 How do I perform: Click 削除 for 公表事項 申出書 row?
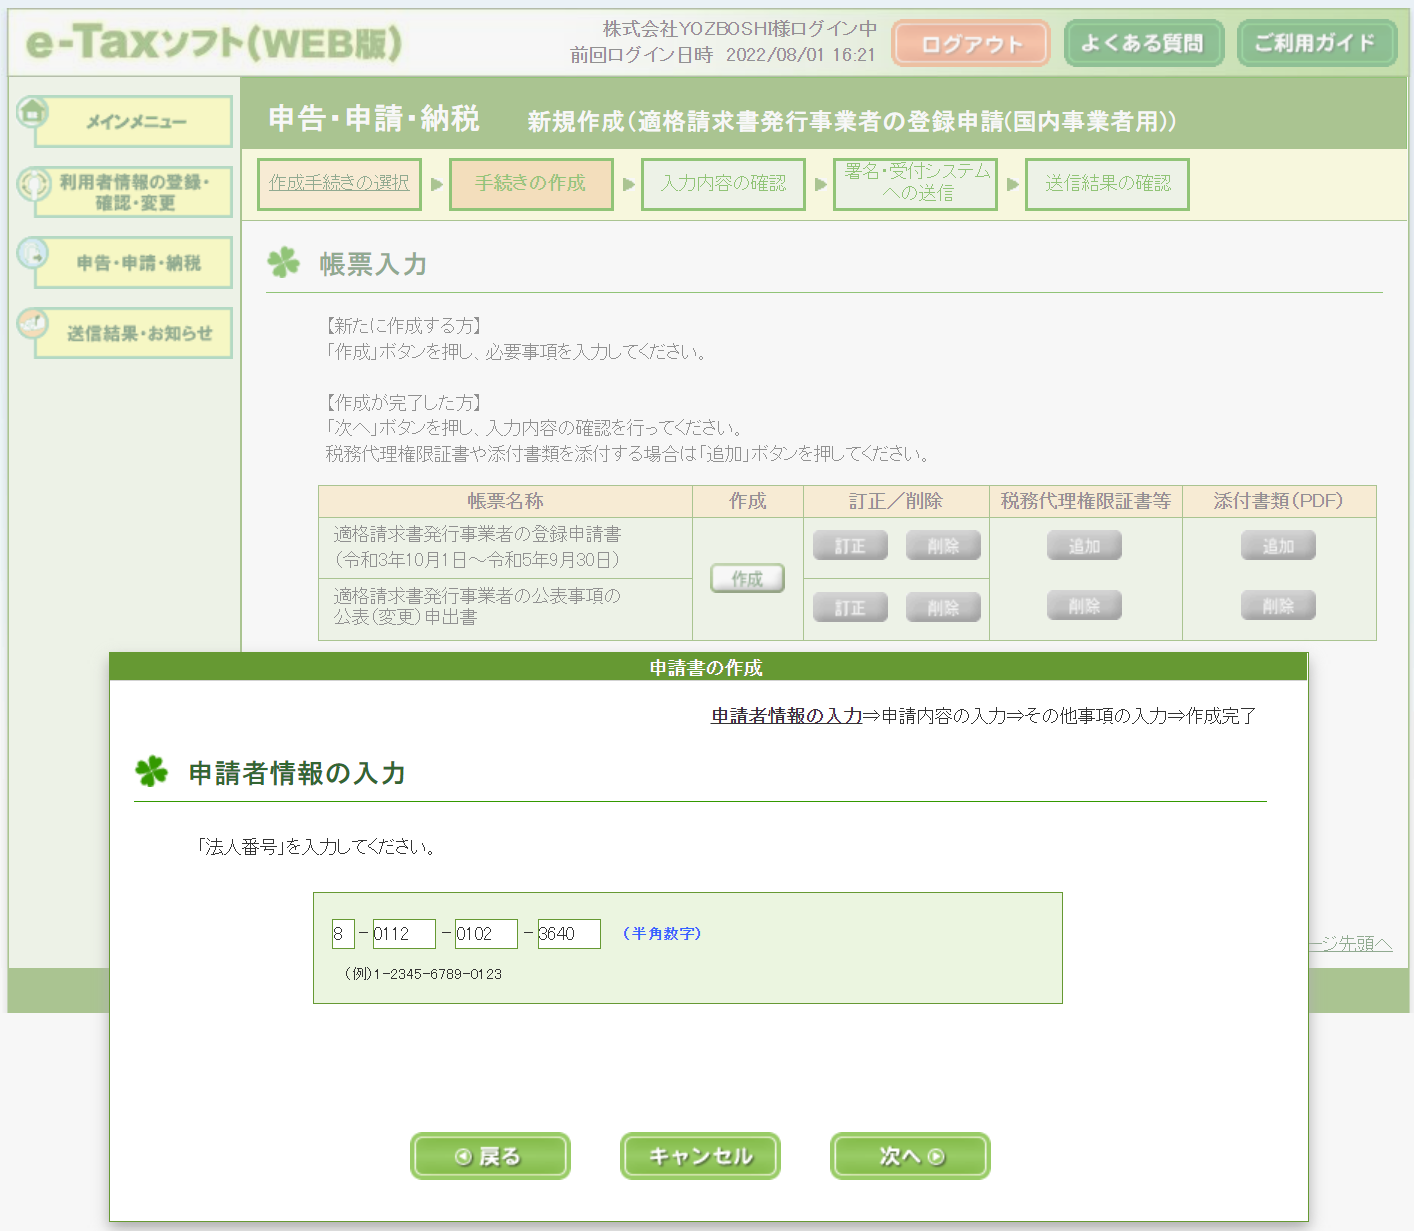point(943,608)
